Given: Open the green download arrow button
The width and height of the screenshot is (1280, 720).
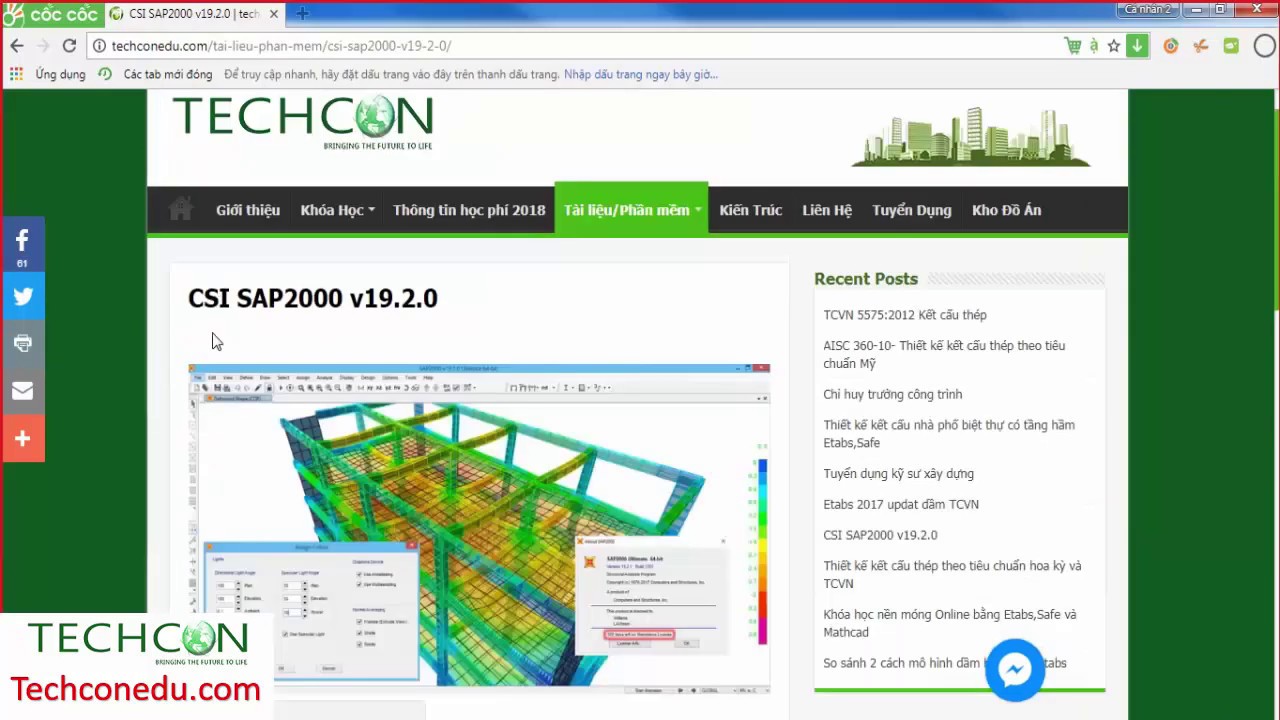Looking at the screenshot, I should [1137, 46].
